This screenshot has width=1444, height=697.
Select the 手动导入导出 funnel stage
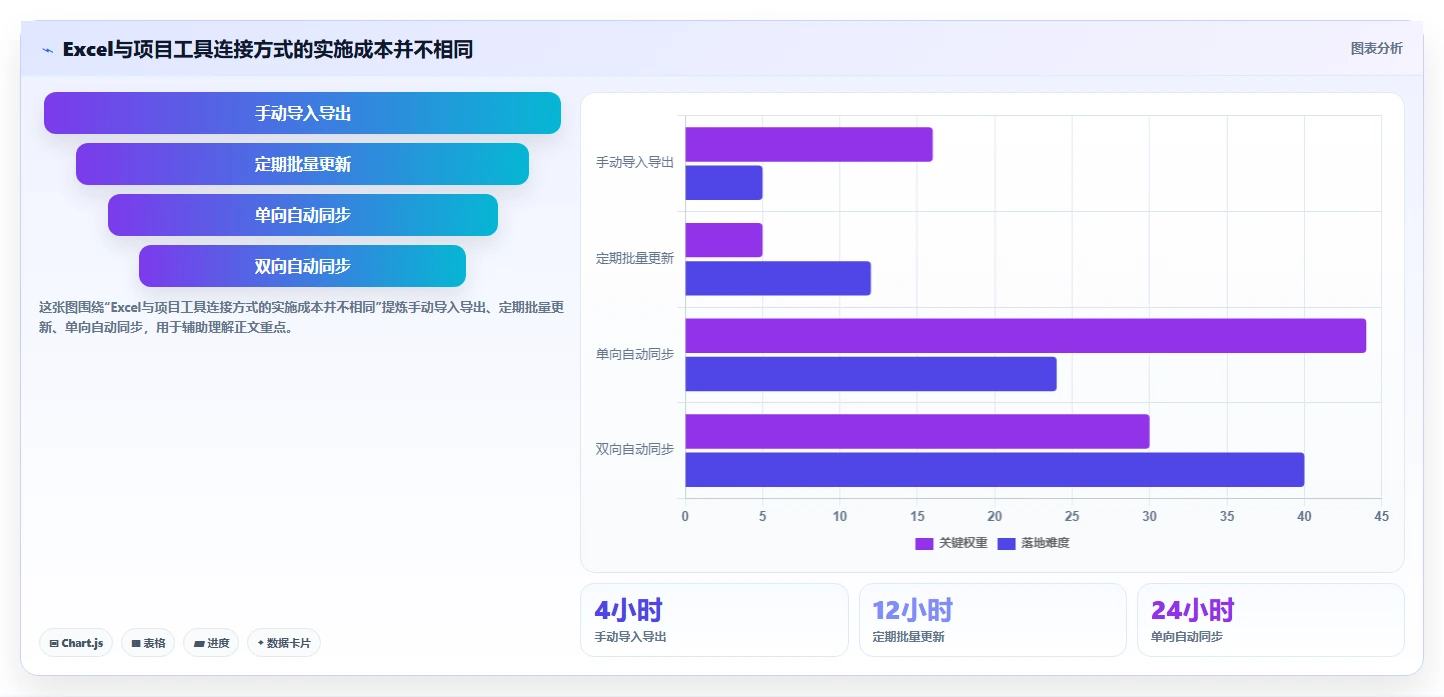pos(302,113)
